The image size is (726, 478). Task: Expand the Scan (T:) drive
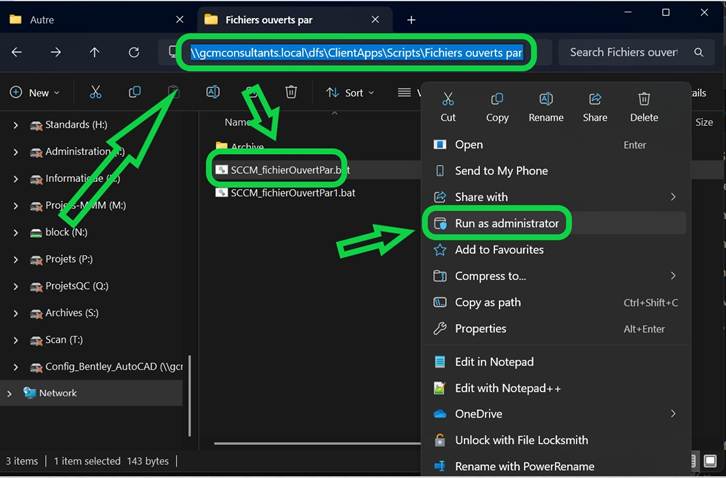tap(16, 340)
